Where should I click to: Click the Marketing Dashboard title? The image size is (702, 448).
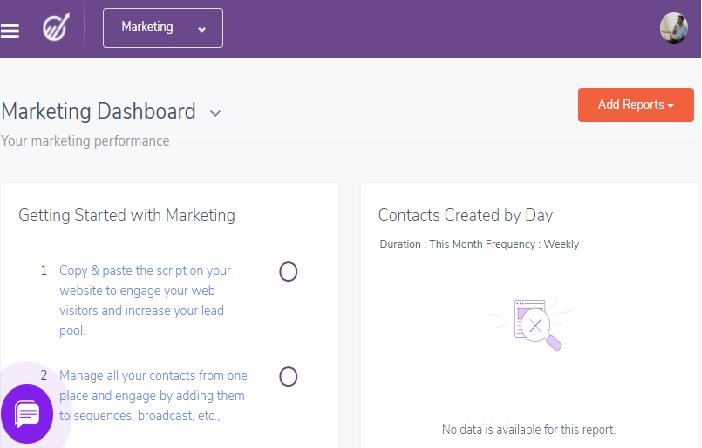98,111
